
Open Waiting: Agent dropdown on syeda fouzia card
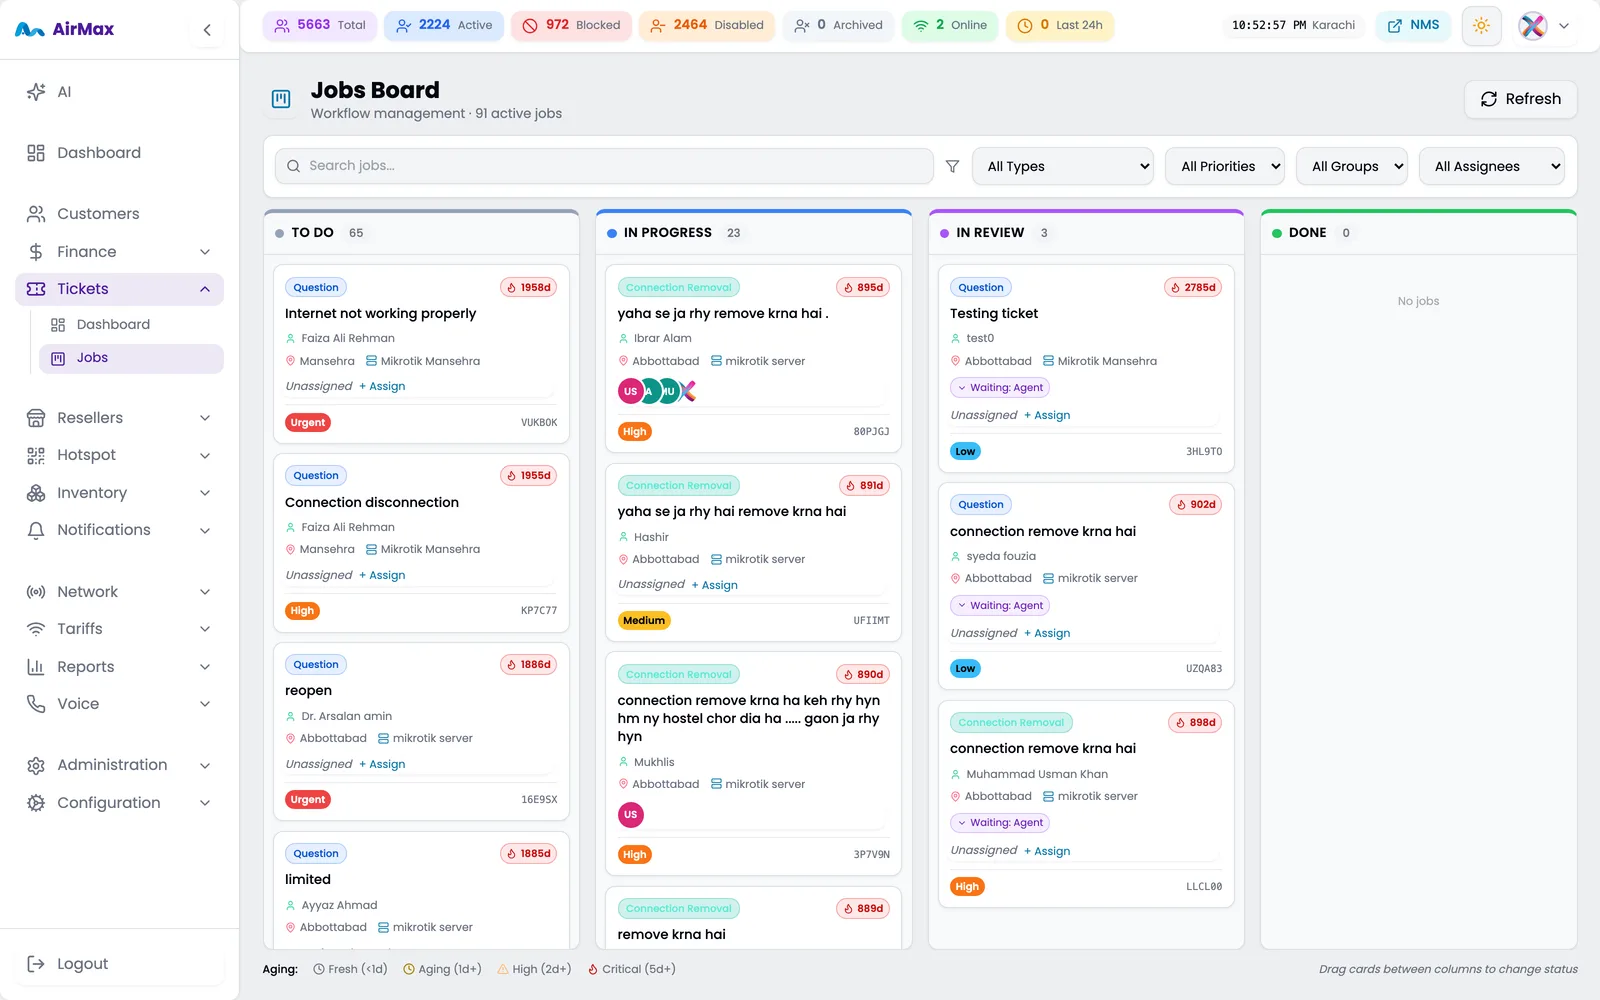(x=1000, y=606)
